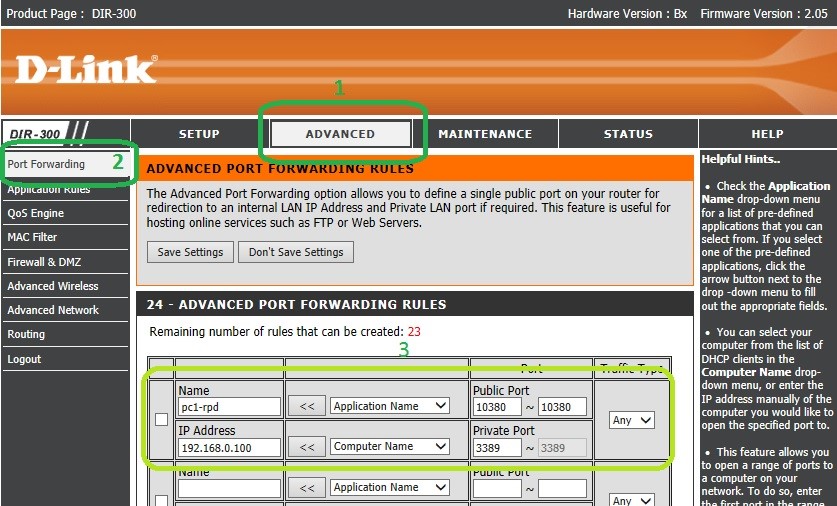This screenshot has height=506, width=837.
Task: Click the << button beside first Application Name
Action: point(307,406)
